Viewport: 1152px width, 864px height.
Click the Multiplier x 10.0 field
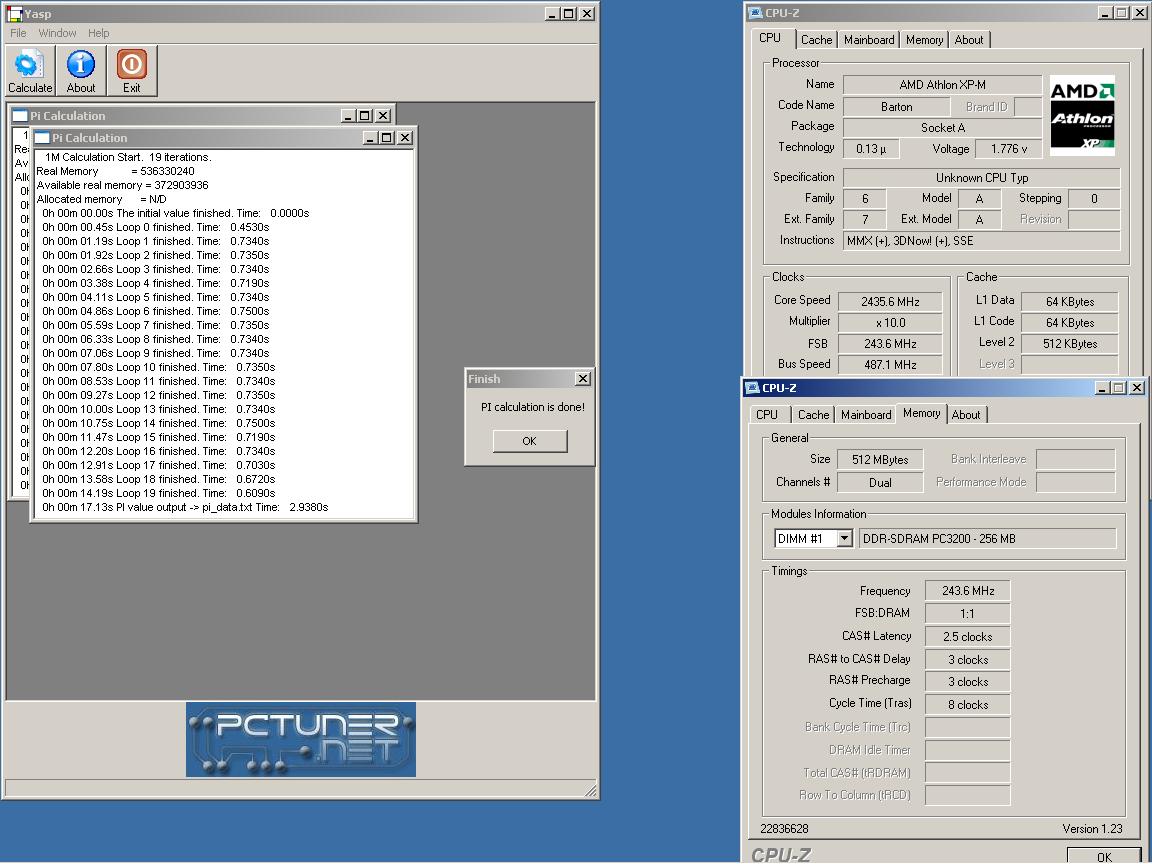click(x=890, y=323)
